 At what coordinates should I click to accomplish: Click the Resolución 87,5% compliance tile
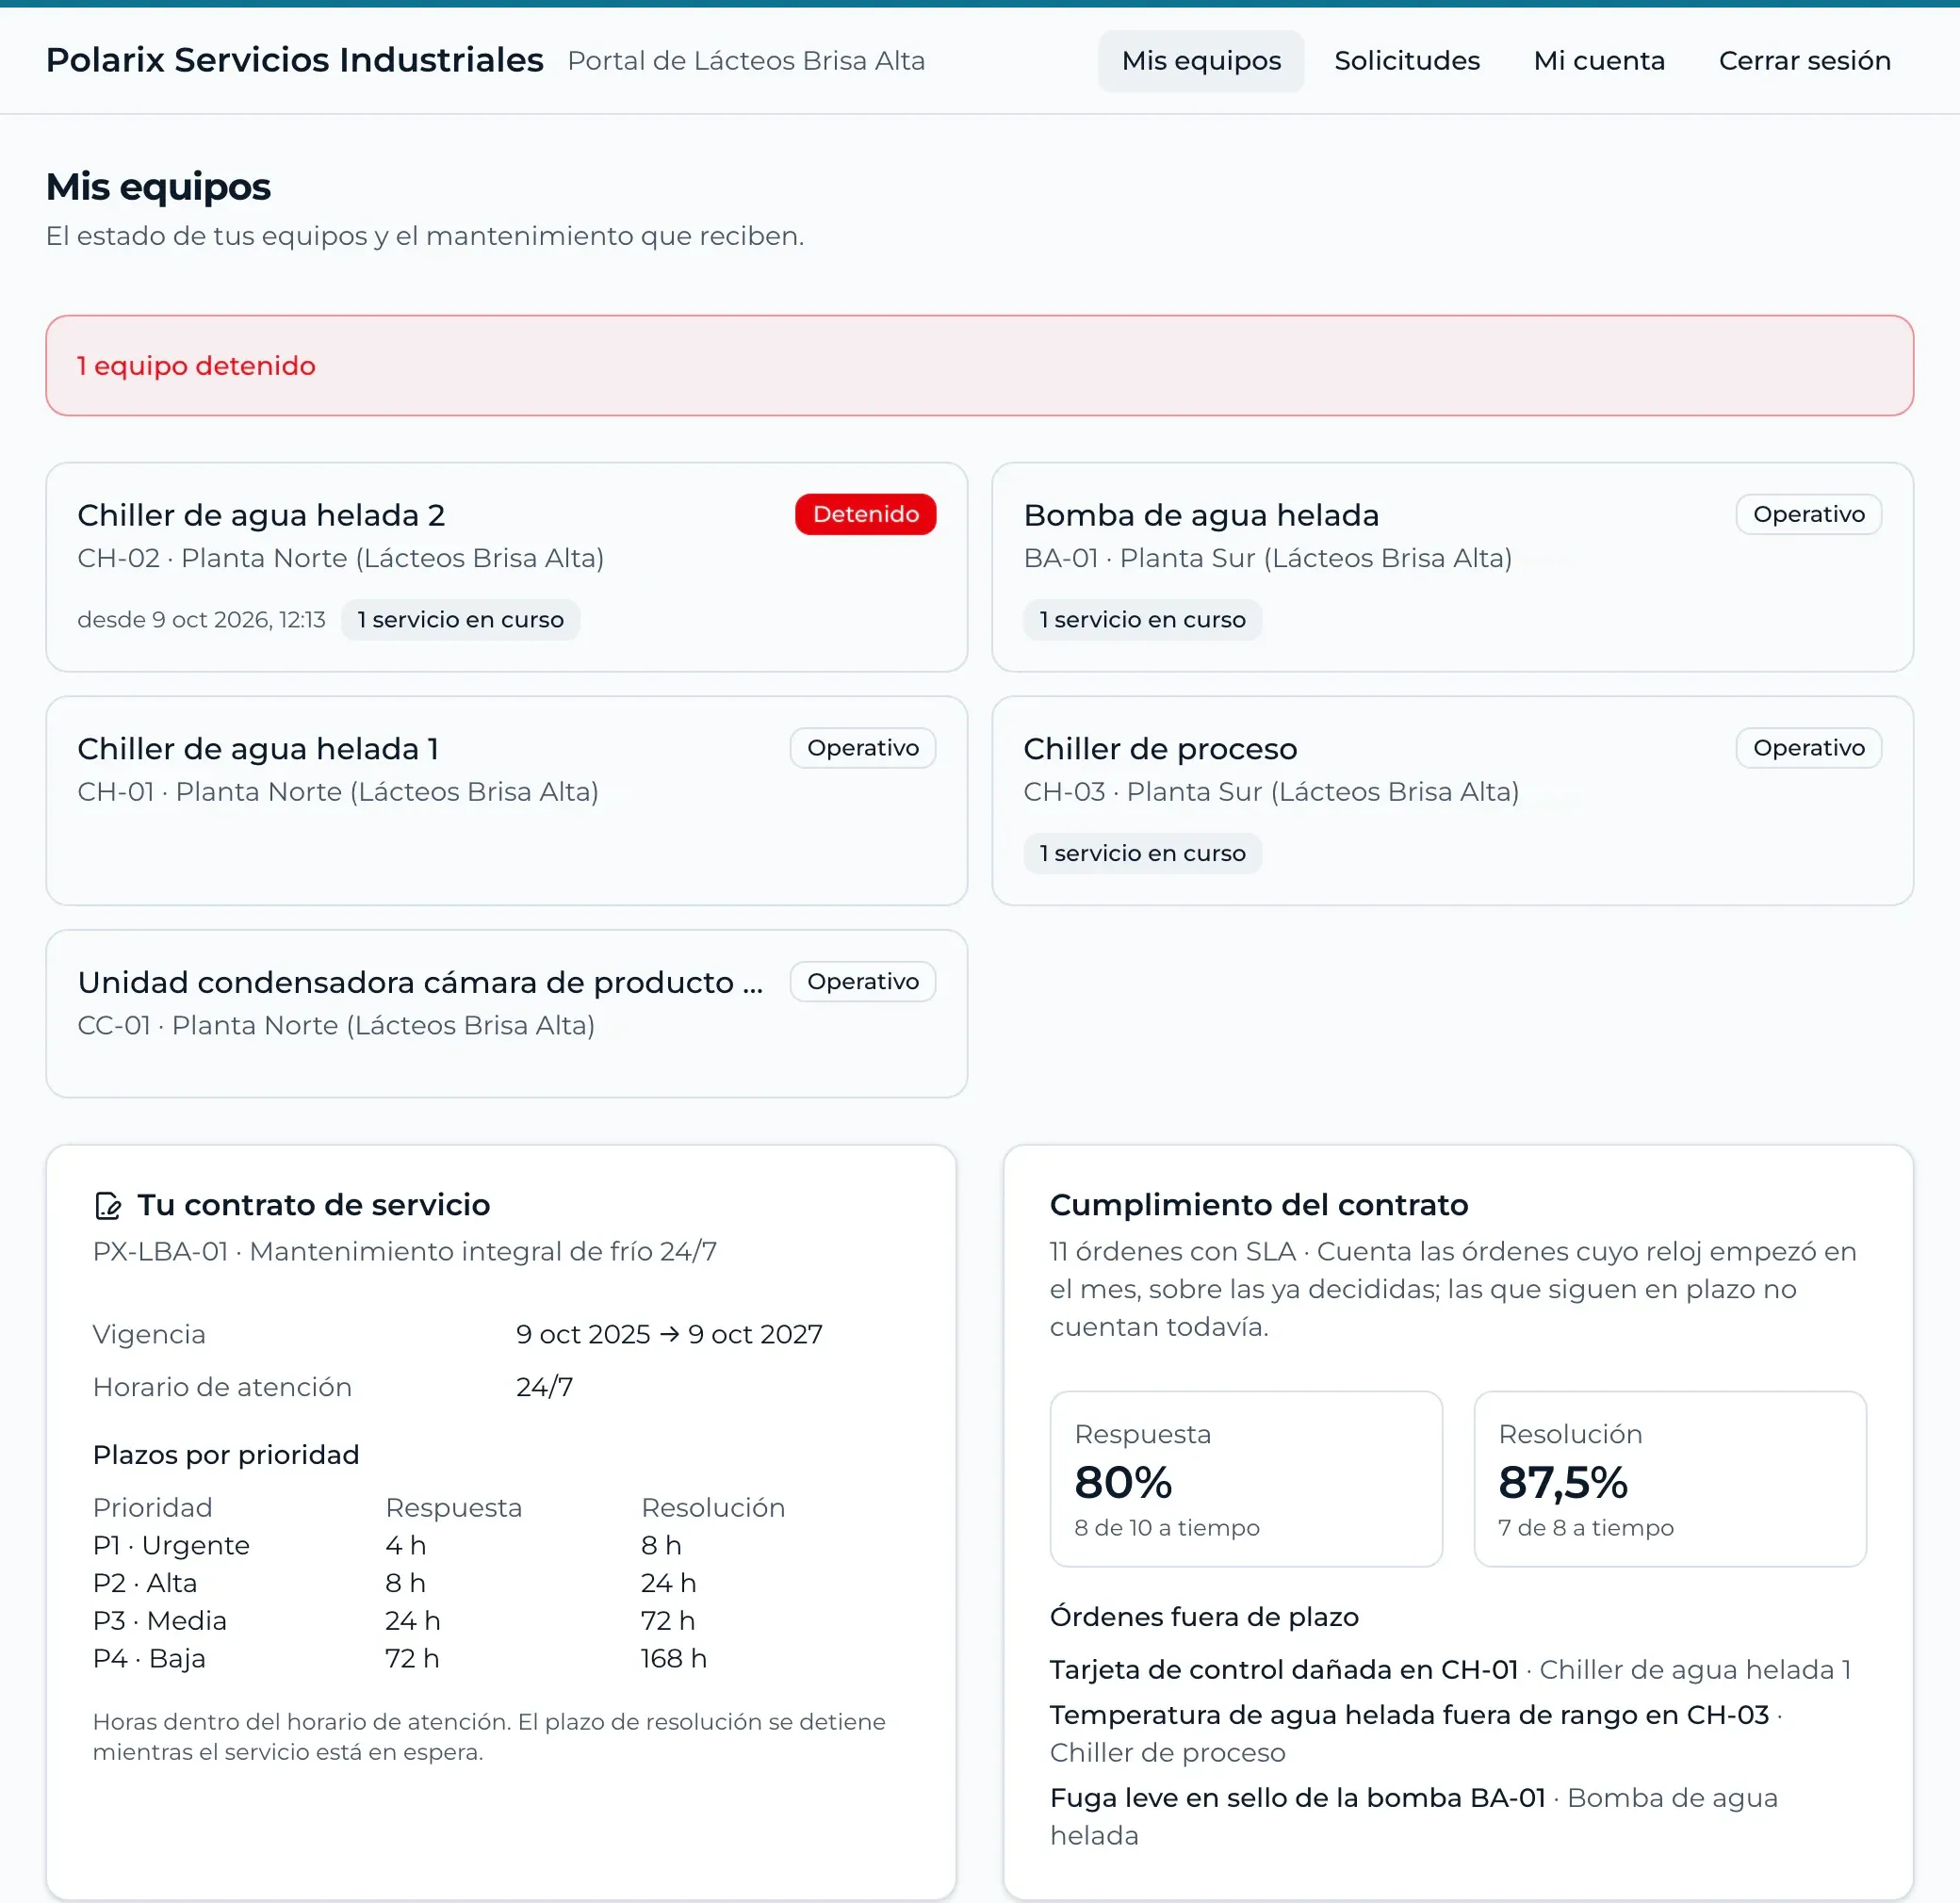click(1670, 1479)
